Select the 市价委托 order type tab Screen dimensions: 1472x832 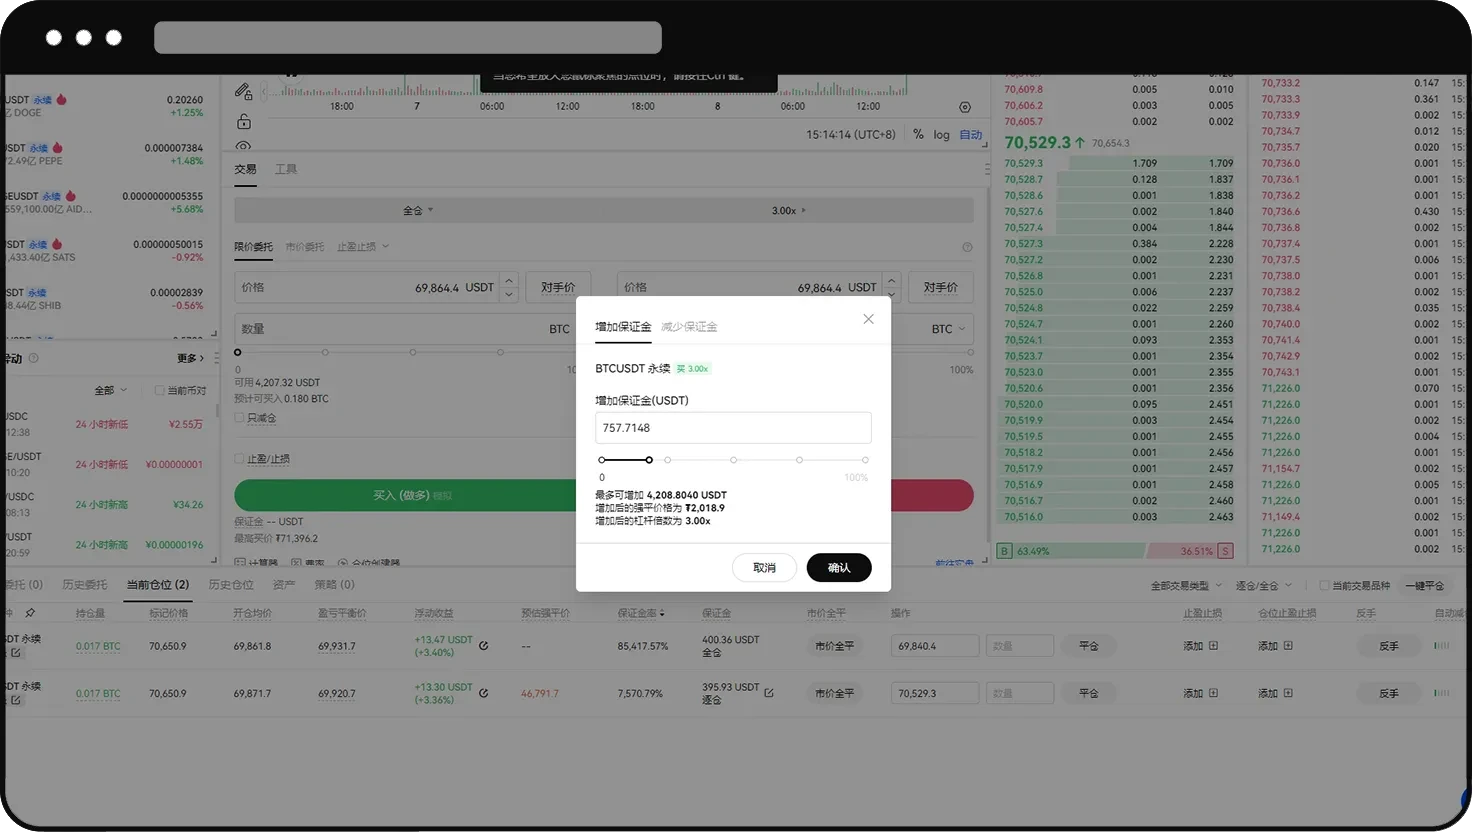(305, 247)
